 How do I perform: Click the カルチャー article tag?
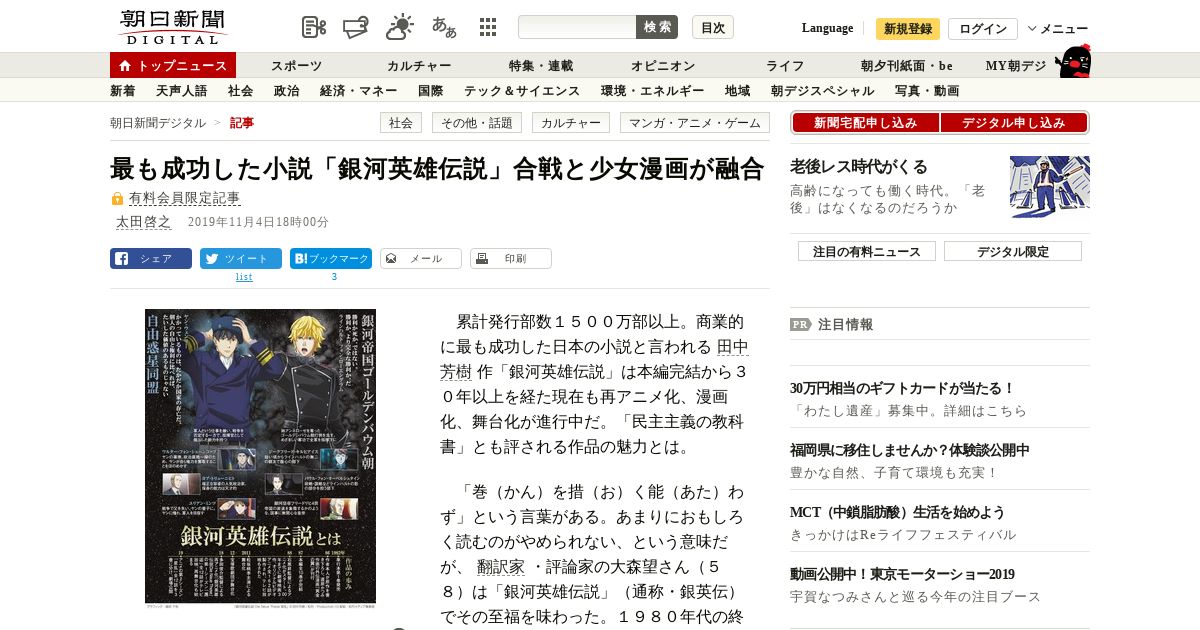click(x=571, y=123)
